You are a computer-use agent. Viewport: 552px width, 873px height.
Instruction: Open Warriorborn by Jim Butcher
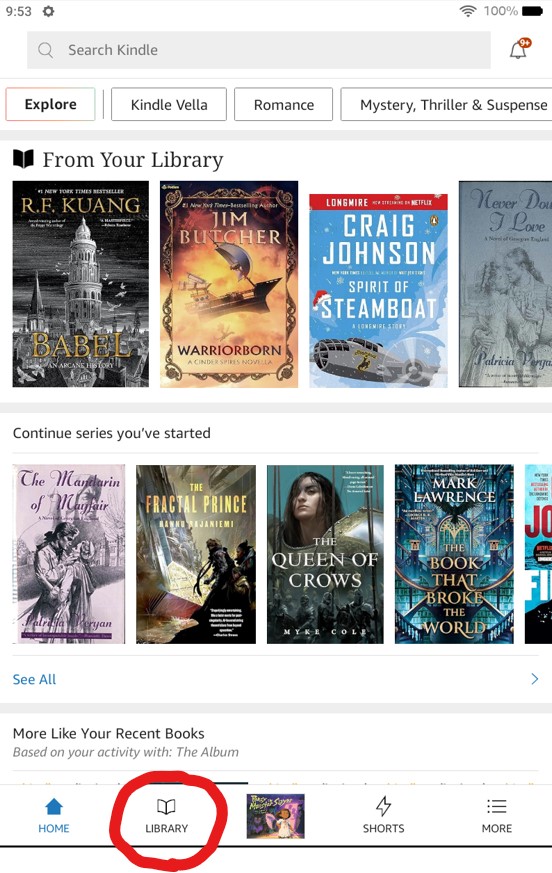229,284
